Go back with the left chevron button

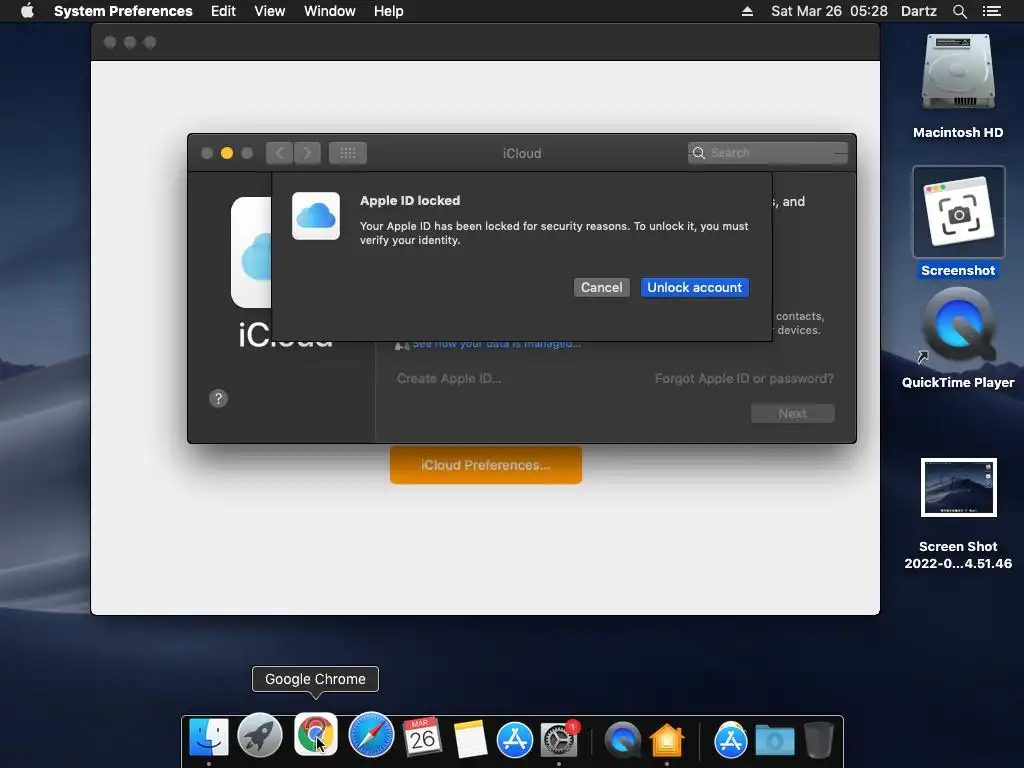pos(280,153)
